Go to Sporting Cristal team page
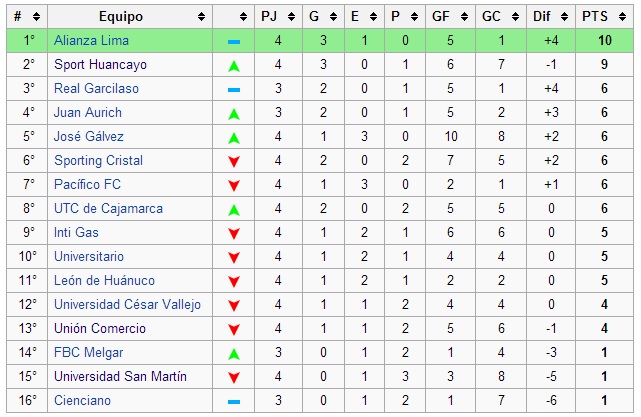 98,161
